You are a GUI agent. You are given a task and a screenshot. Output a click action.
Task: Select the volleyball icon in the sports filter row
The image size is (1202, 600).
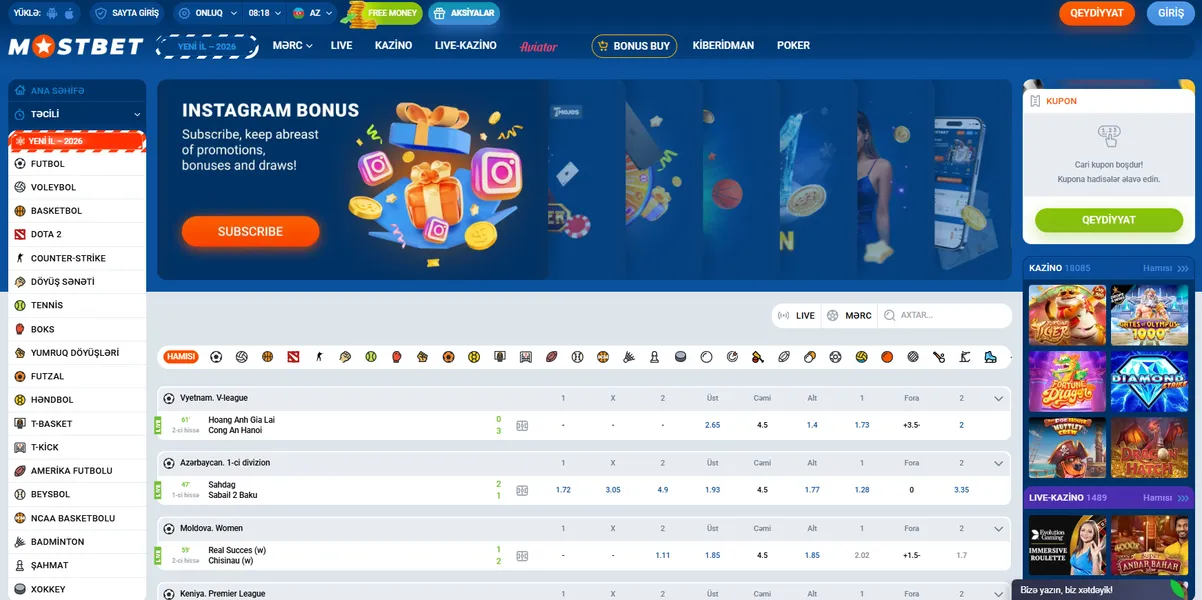click(x=242, y=356)
